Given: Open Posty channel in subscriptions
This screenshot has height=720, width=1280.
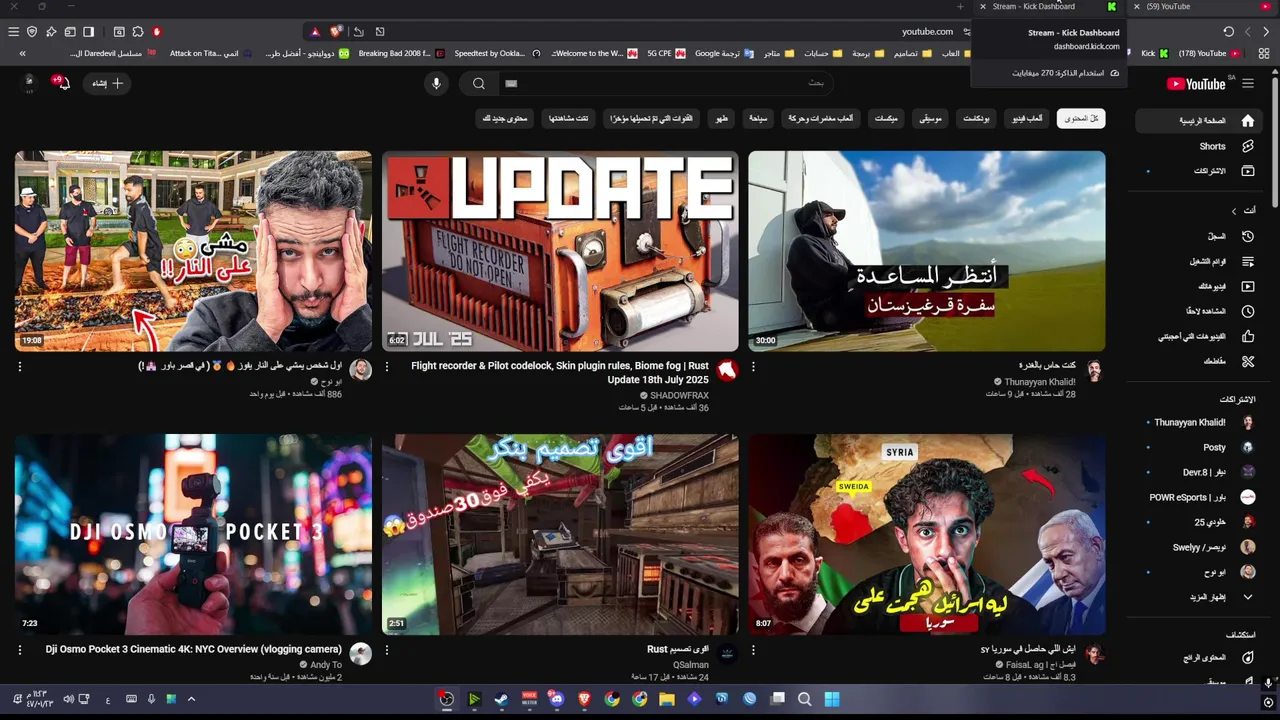Looking at the screenshot, I should pos(1200,448).
